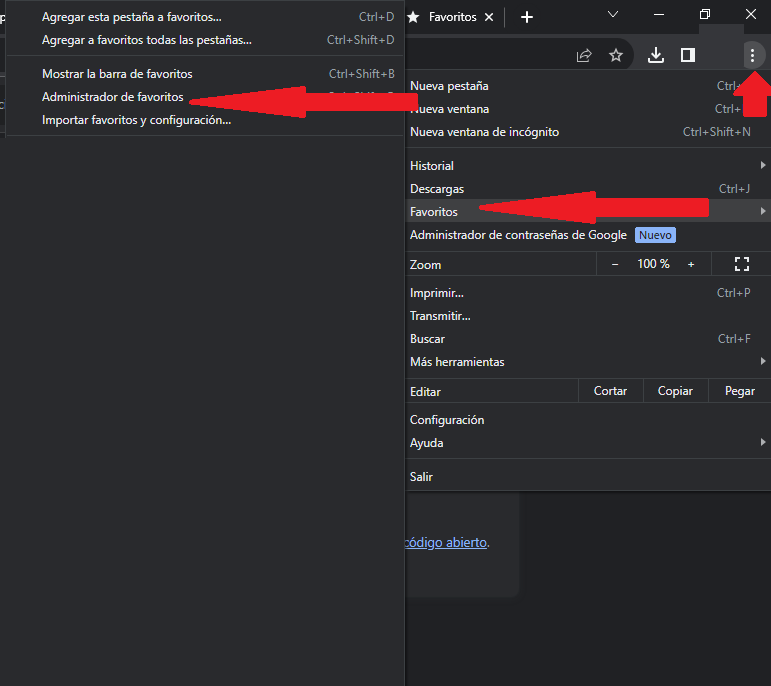Screen dimensions: 771x686
Task: Click the Copiar button
Action: [x=675, y=391]
